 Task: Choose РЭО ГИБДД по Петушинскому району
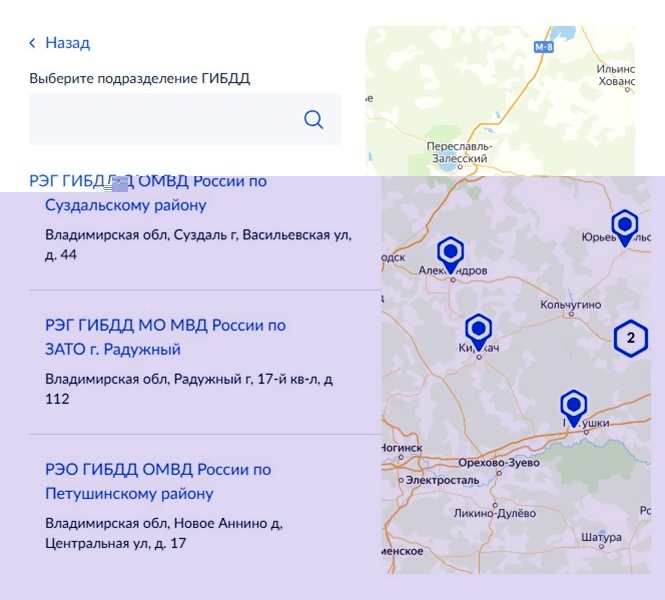pyautogui.click(x=158, y=481)
